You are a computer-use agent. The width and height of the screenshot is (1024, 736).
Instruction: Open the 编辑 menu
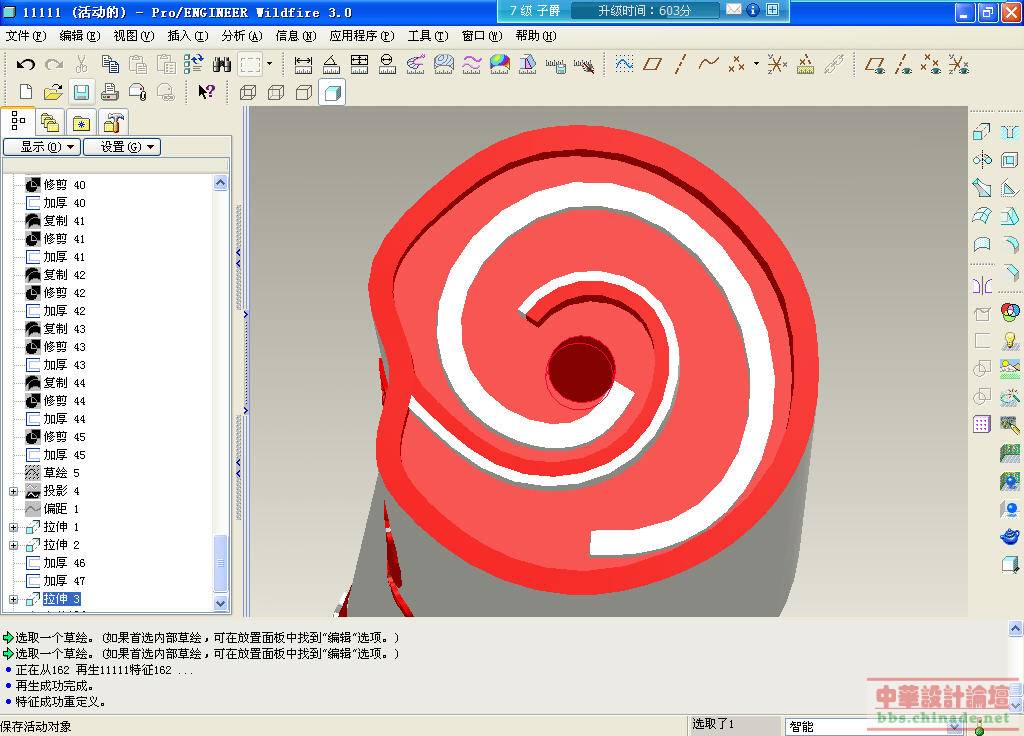pos(80,36)
